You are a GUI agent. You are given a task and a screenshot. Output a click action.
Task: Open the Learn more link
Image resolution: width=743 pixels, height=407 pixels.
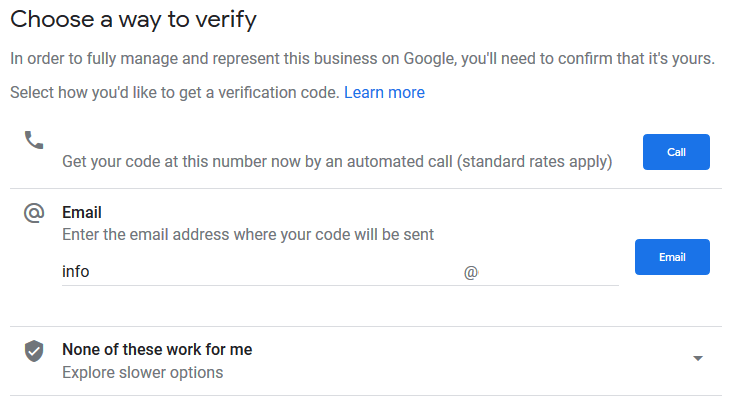(x=384, y=92)
